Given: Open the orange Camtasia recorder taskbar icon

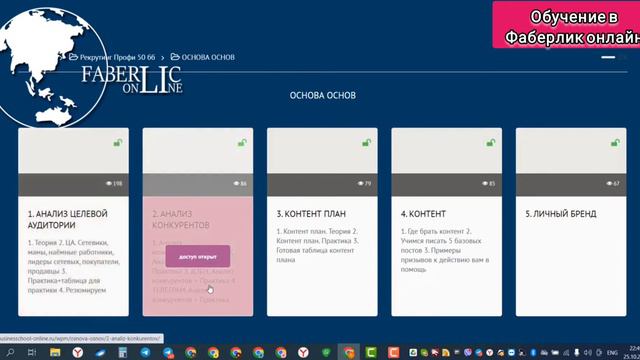Looking at the screenshot, I should 393,352.
